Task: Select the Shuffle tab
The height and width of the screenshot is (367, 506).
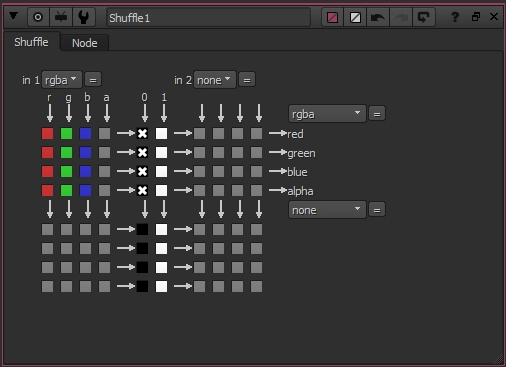Action: tap(31, 42)
